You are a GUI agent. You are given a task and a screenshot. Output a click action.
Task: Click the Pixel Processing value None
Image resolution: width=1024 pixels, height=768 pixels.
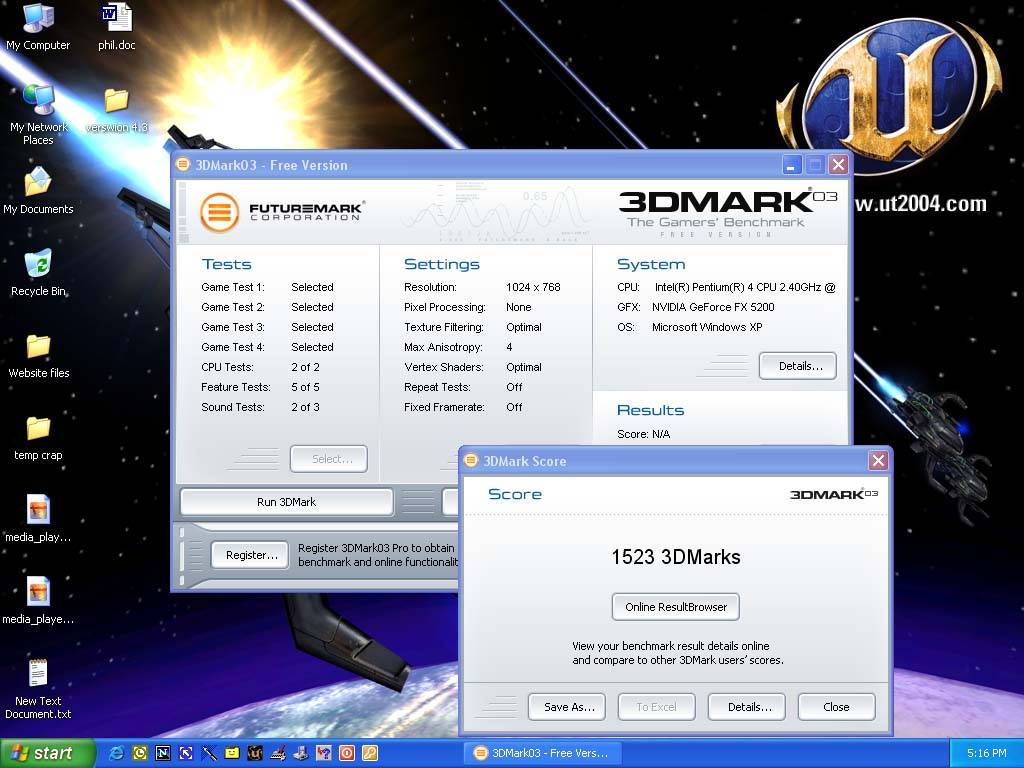[x=519, y=307]
